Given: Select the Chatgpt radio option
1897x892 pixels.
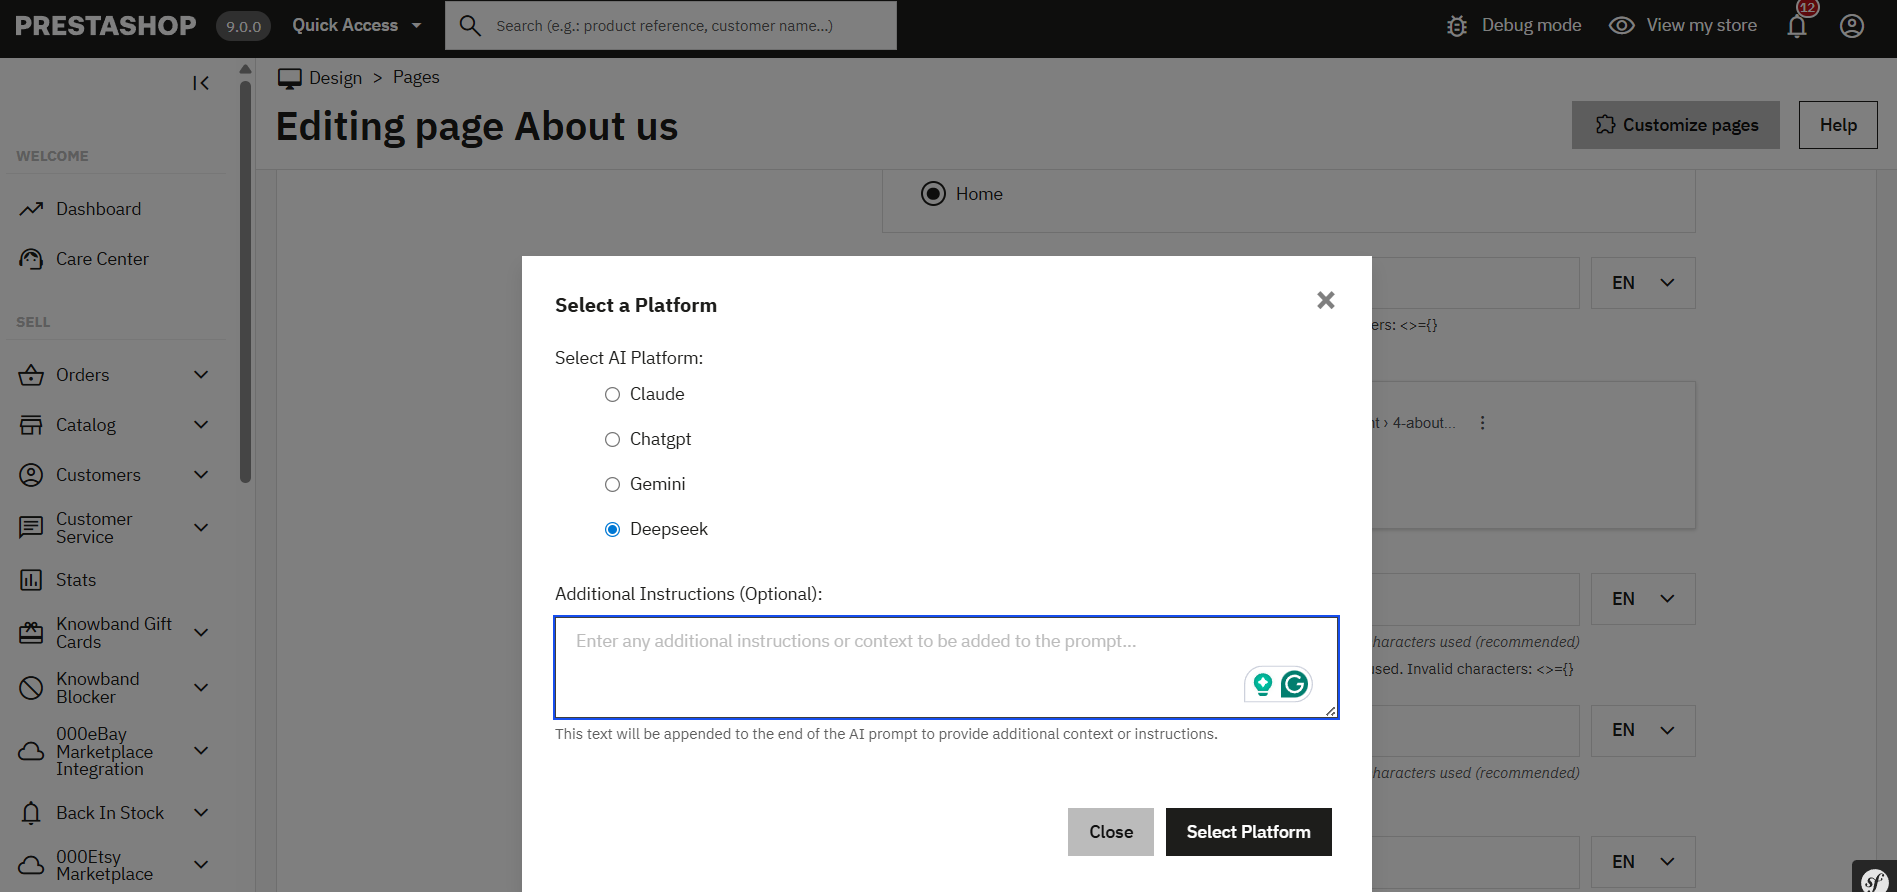Looking at the screenshot, I should (612, 440).
